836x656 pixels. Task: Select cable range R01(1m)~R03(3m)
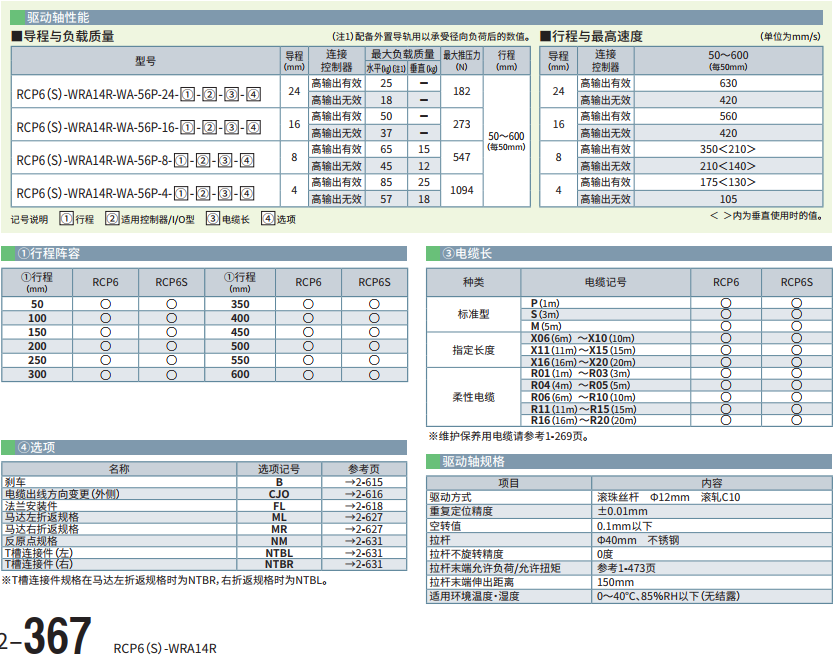581,373
